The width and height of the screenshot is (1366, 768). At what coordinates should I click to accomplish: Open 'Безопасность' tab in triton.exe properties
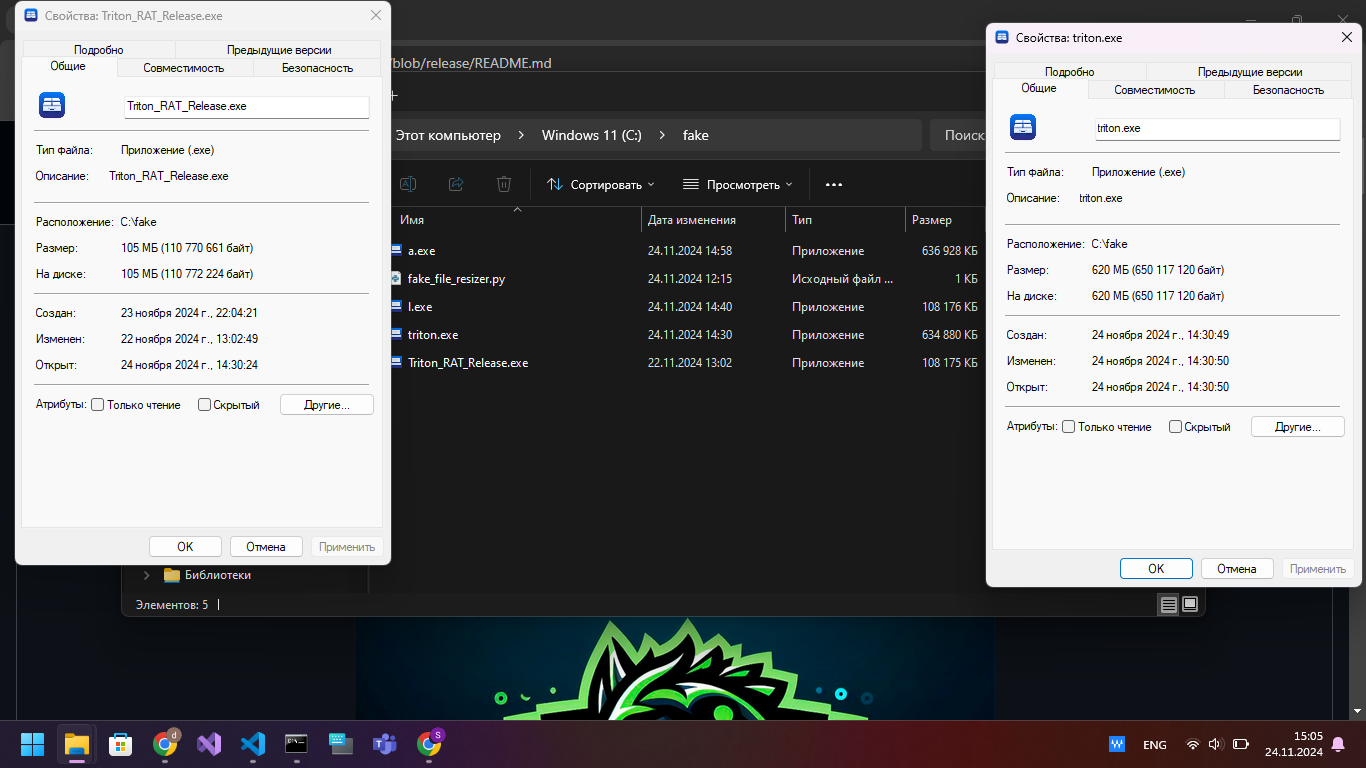(1288, 90)
